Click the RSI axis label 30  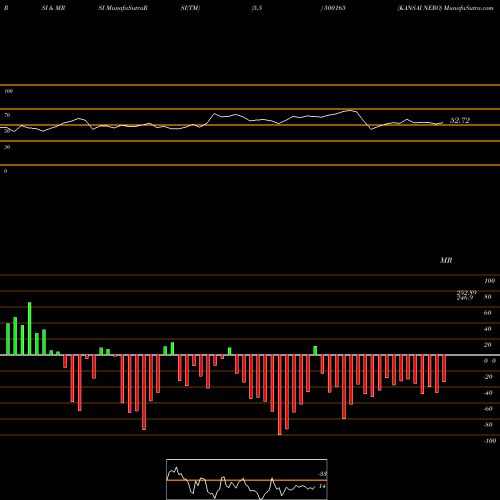pyautogui.click(x=7, y=147)
